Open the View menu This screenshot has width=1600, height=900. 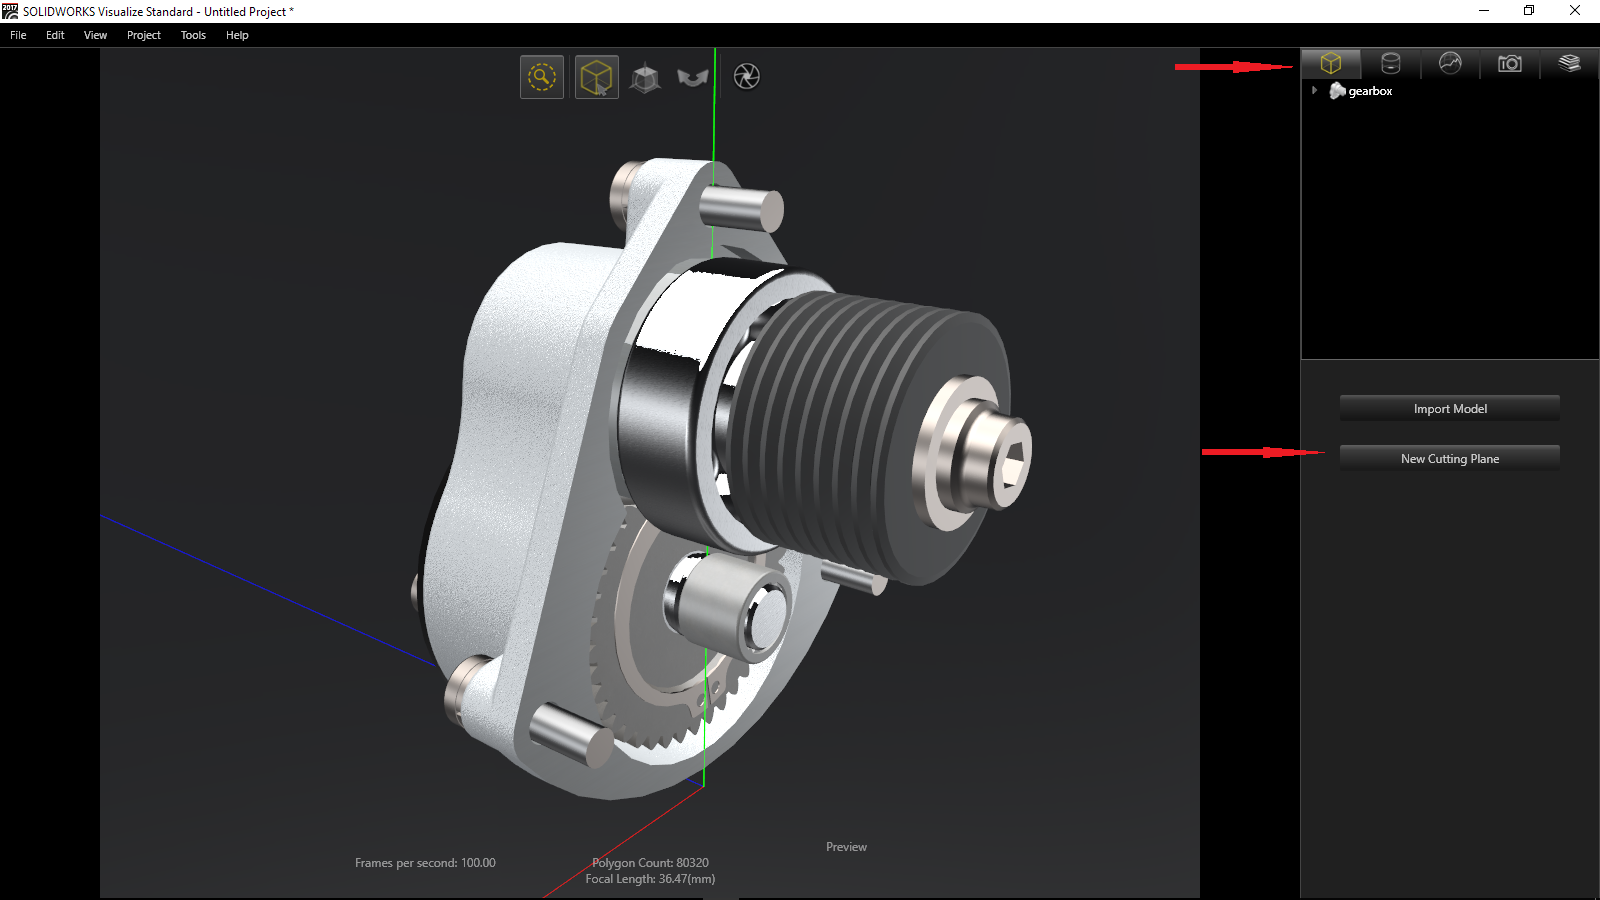(95, 35)
